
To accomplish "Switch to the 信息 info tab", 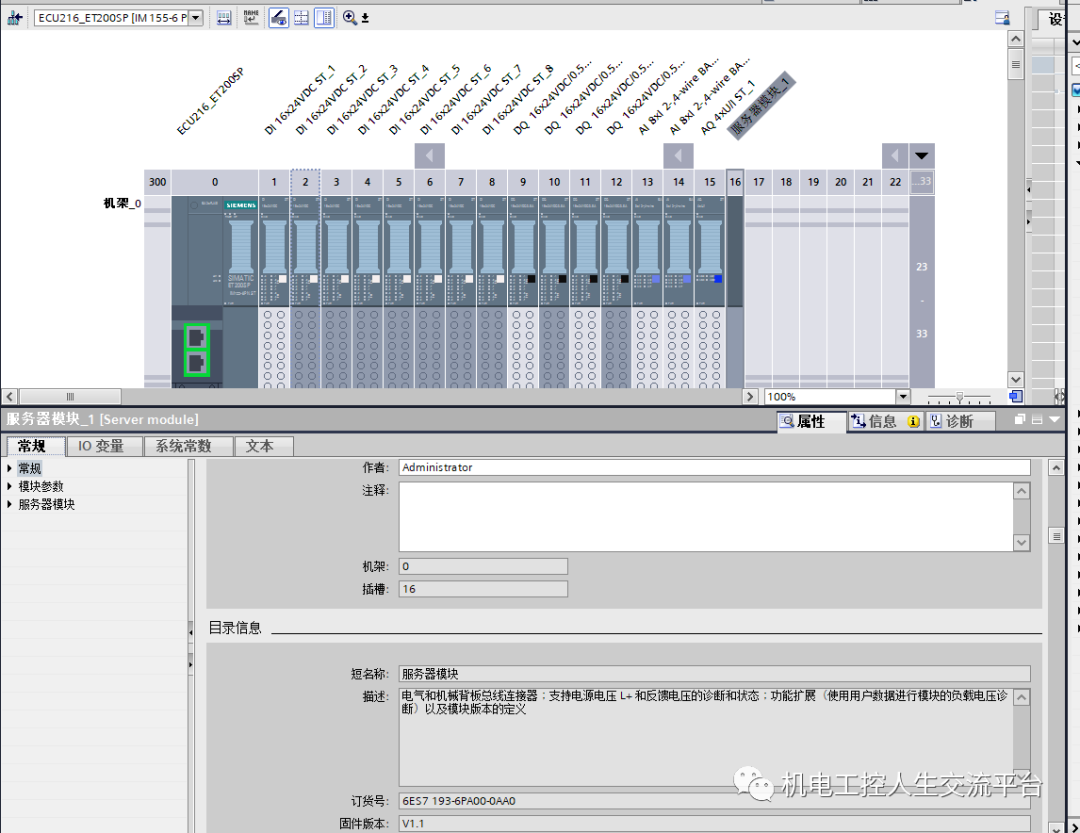I will click(885, 422).
